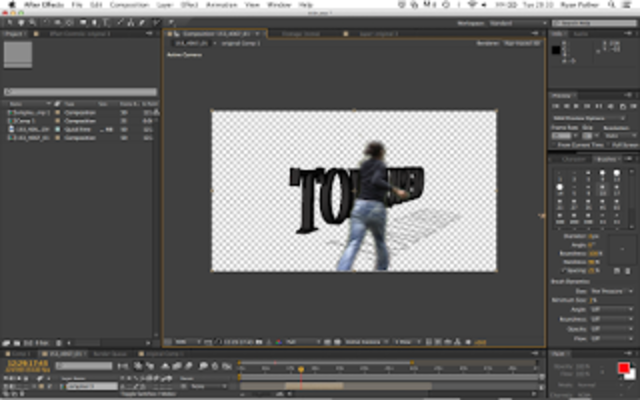Open 1 View layout dropdown
This screenshot has height=400, width=640.
407,342
